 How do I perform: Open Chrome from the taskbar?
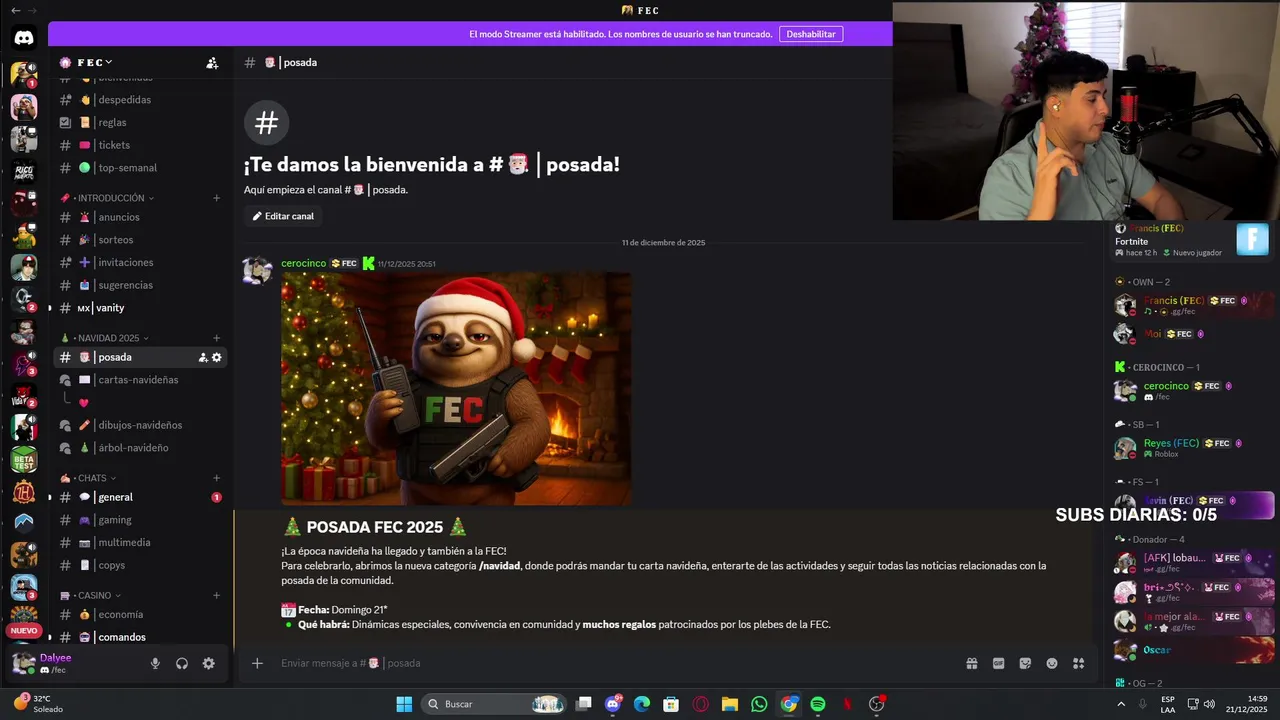click(x=789, y=704)
